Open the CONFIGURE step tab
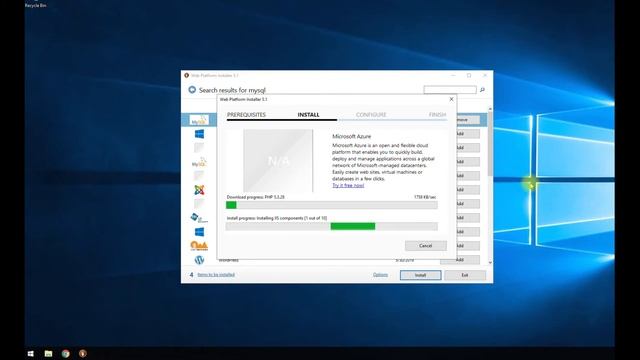This screenshot has height=360, width=640. coord(371,115)
